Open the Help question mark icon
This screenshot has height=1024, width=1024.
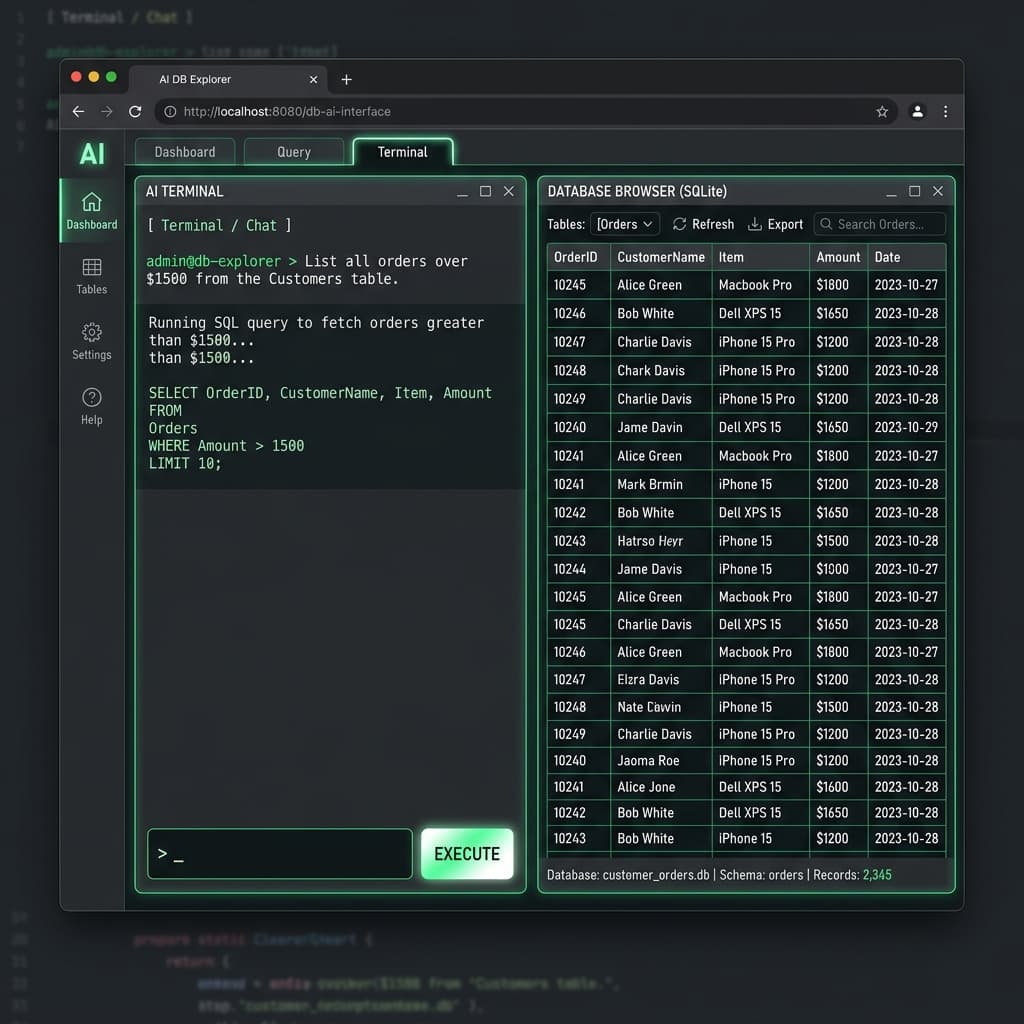point(91,397)
